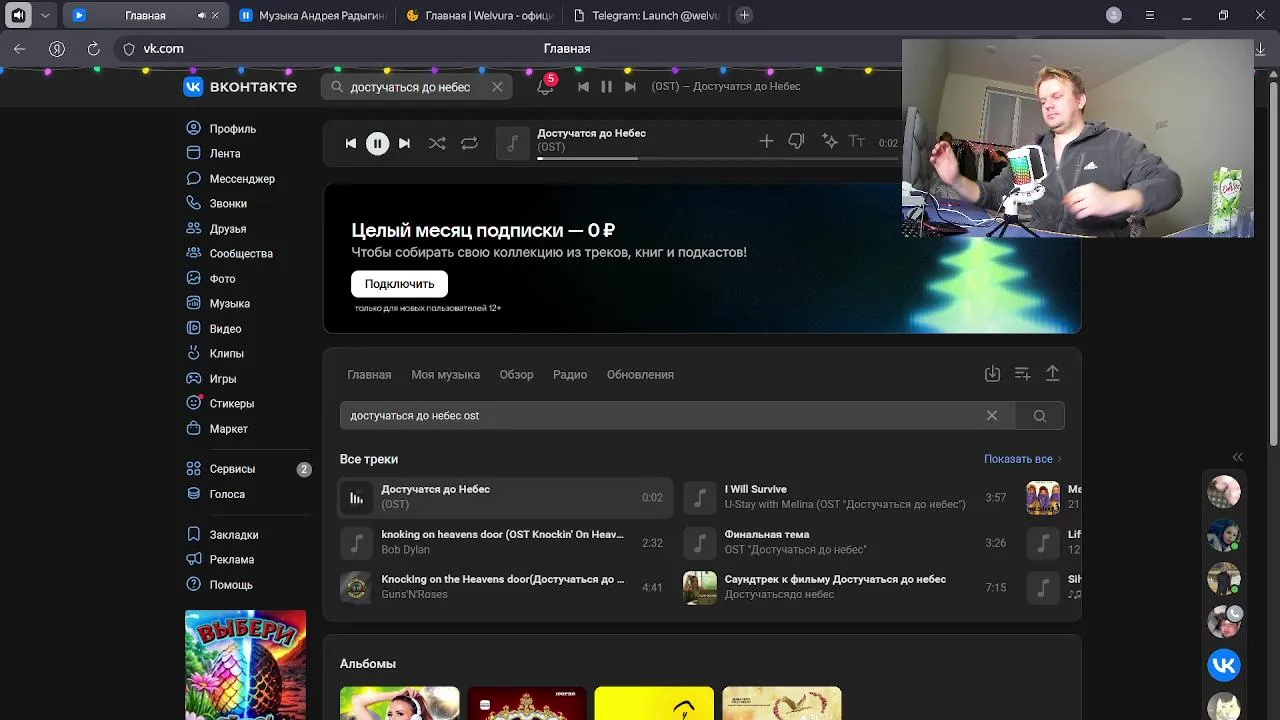Switch to Музыка Андрея Радыгина browser tab
This screenshot has height=720, width=1280.
(x=310, y=15)
